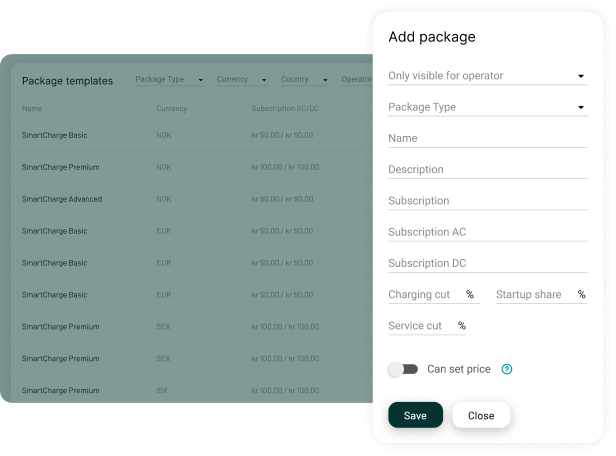Open the Package Type dropdown in dialog
This screenshot has width=616, height=456.
point(487,107)
